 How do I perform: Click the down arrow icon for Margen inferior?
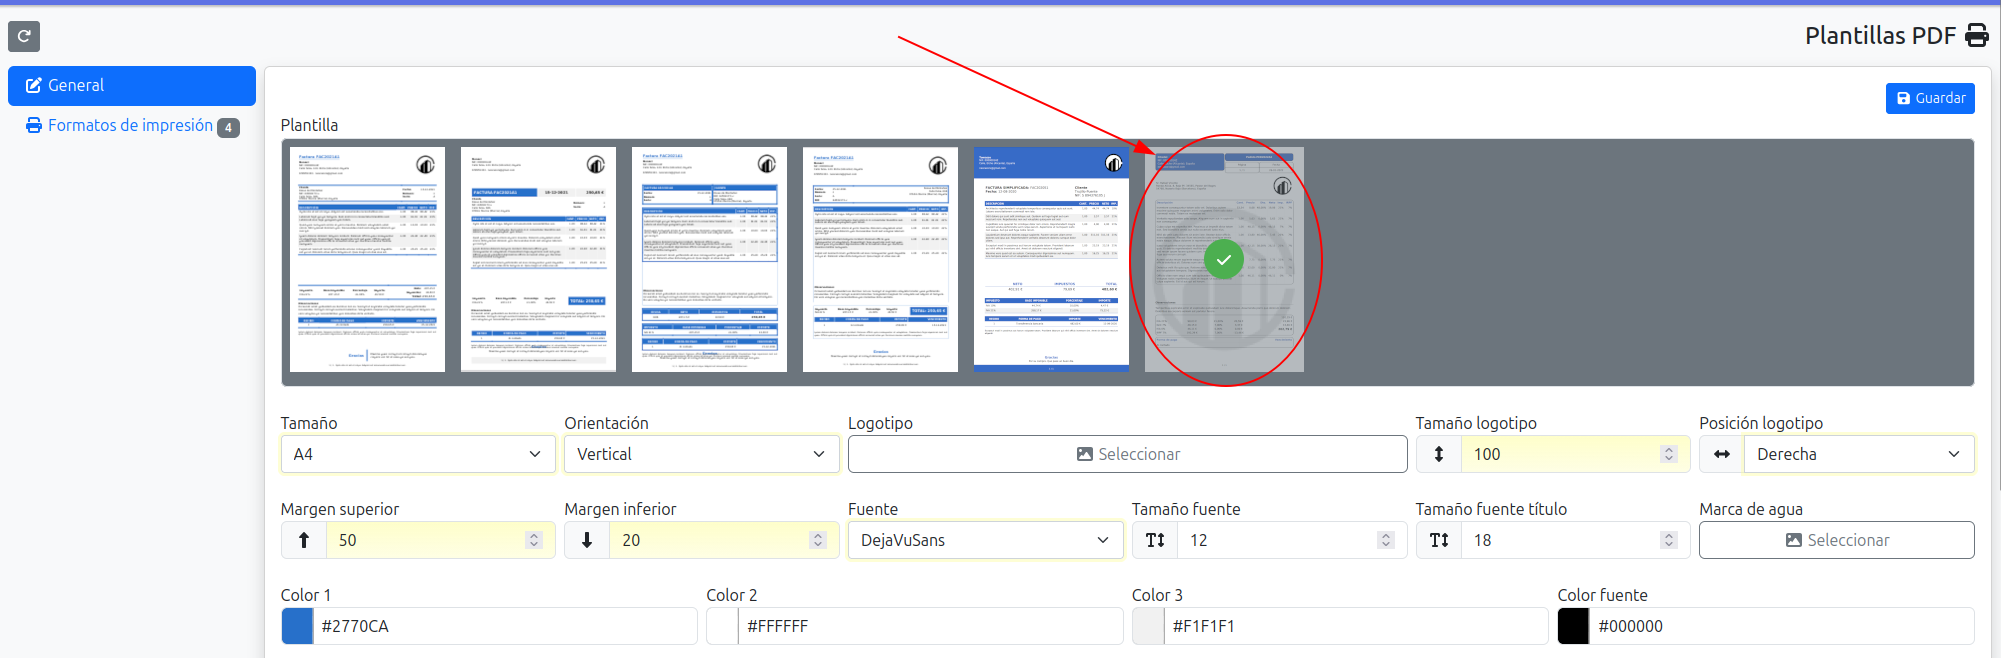click(587, 540)
